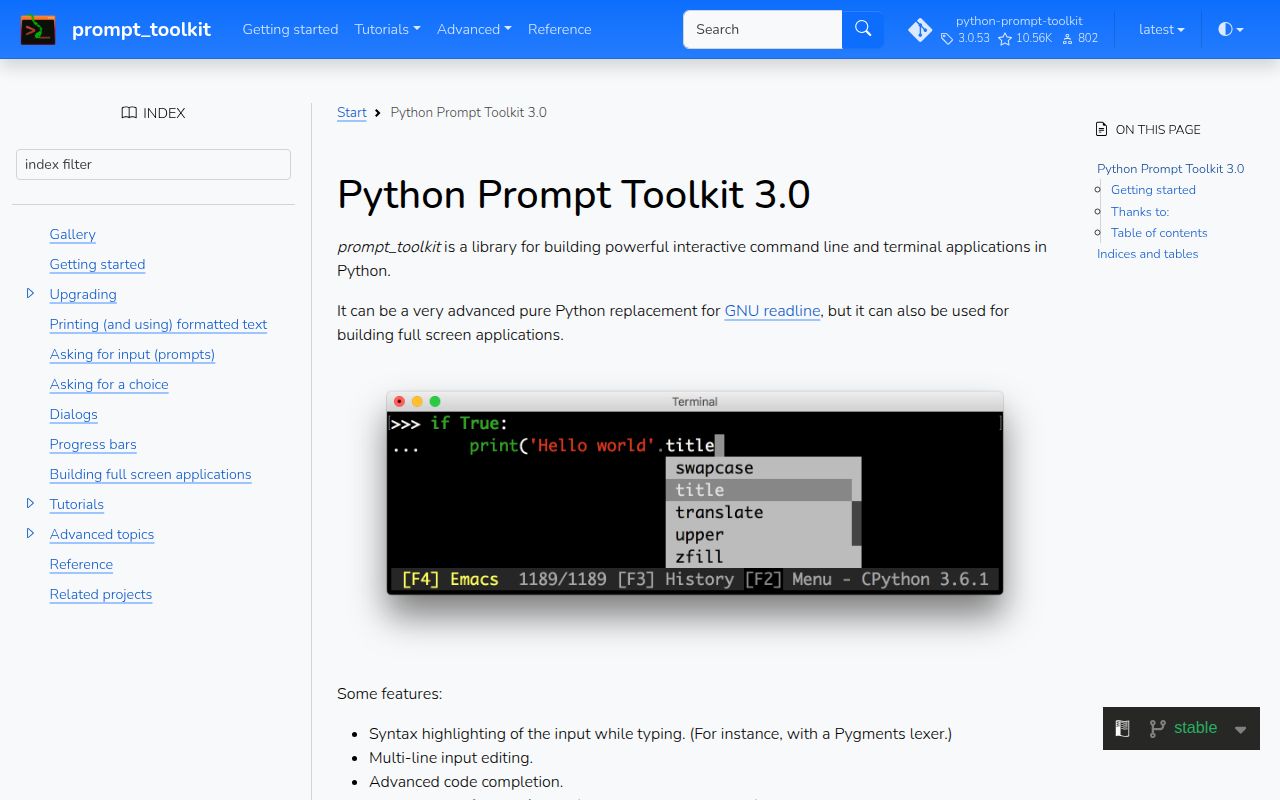Open Getting started in the sidebar index
Screen dimensions: 1280x800
(x=97, y=264)
